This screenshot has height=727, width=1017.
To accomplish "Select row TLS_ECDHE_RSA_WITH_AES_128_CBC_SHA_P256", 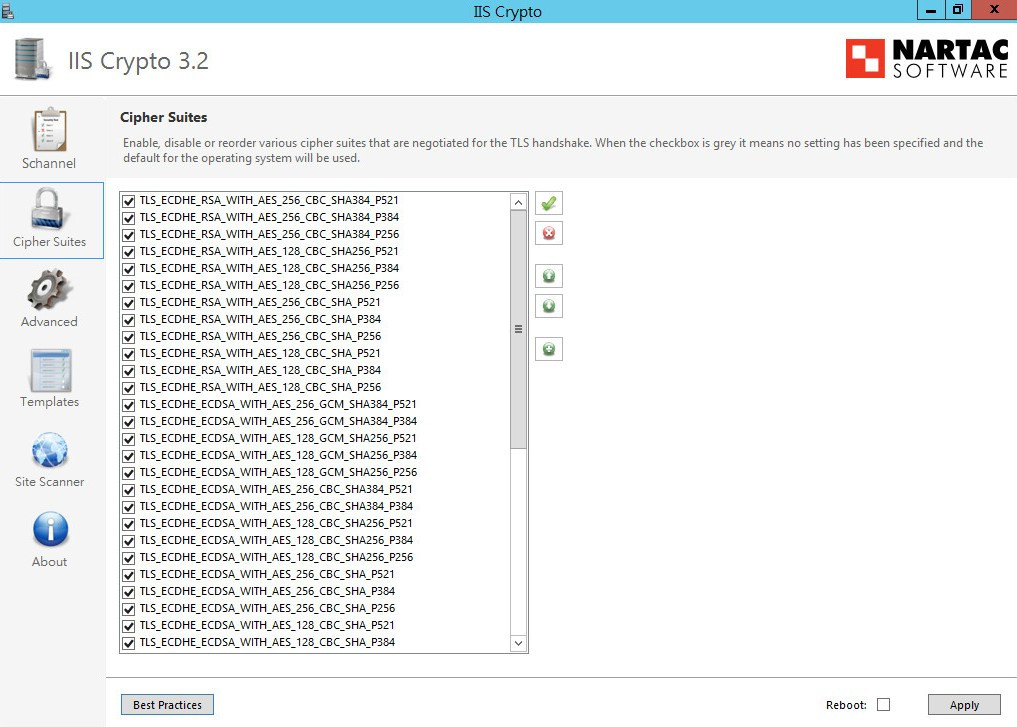I will [x=315, y=387].
